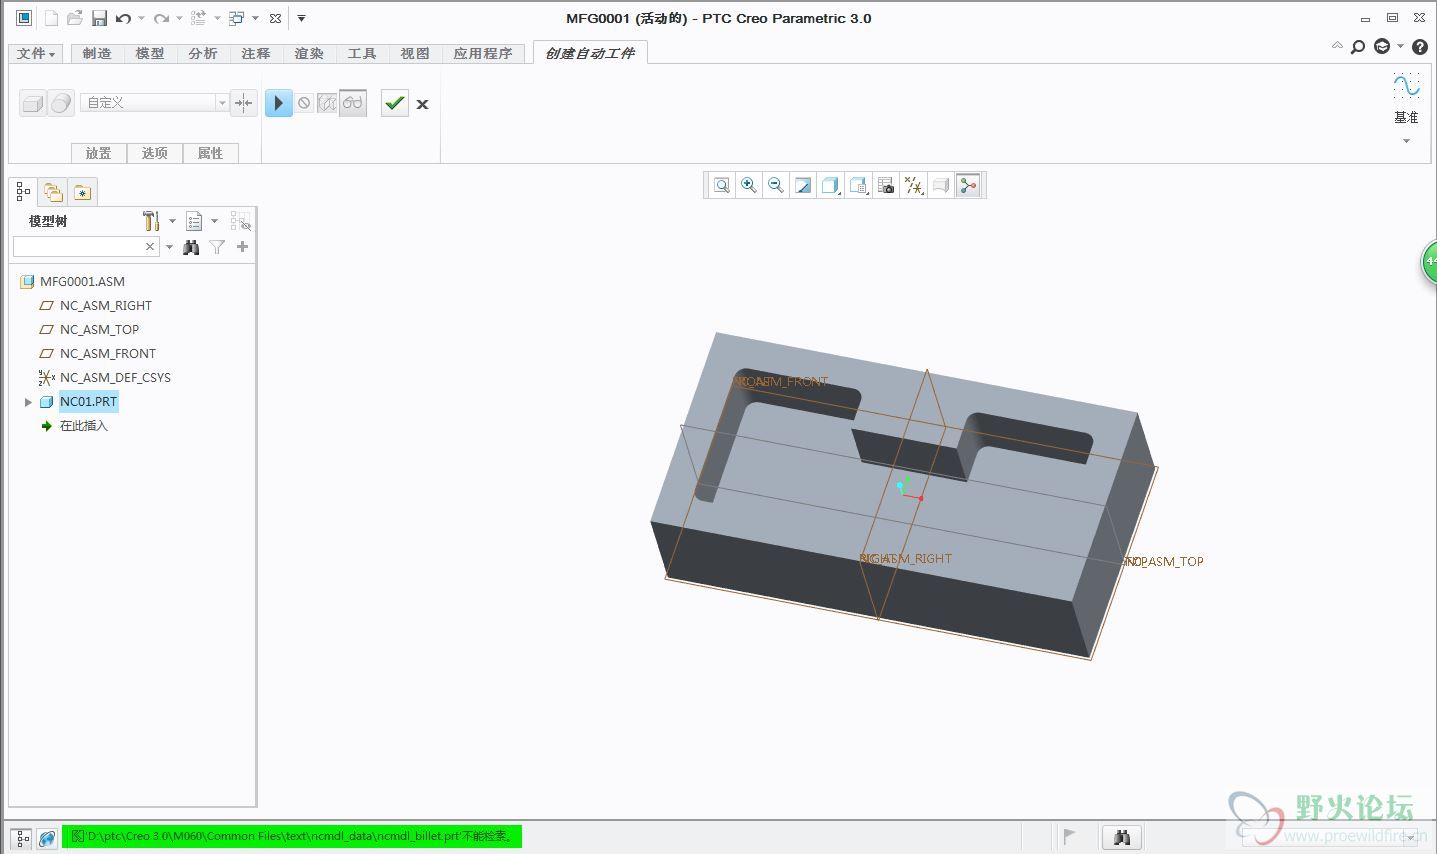Open the 自定义 workpiece size dropdown
Screen dimensions: 1437x854
tap(222, 103)
